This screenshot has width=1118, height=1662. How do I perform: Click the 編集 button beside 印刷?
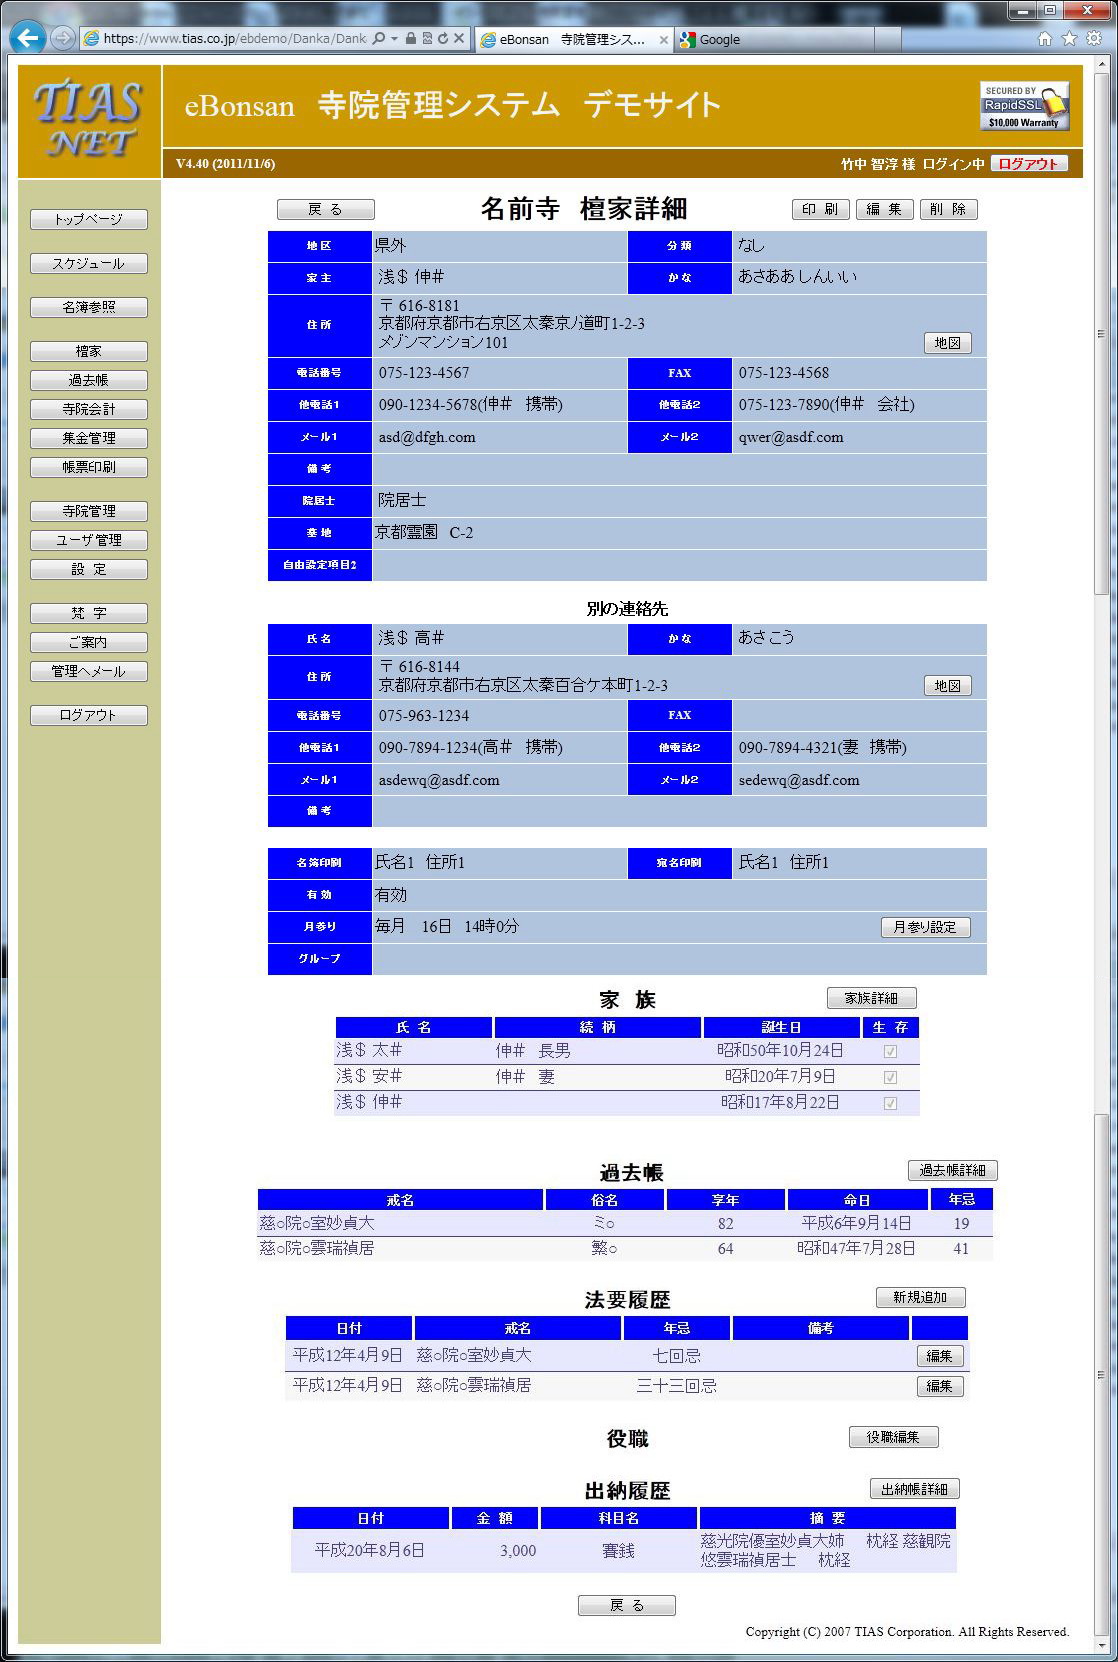click(884, 209)
